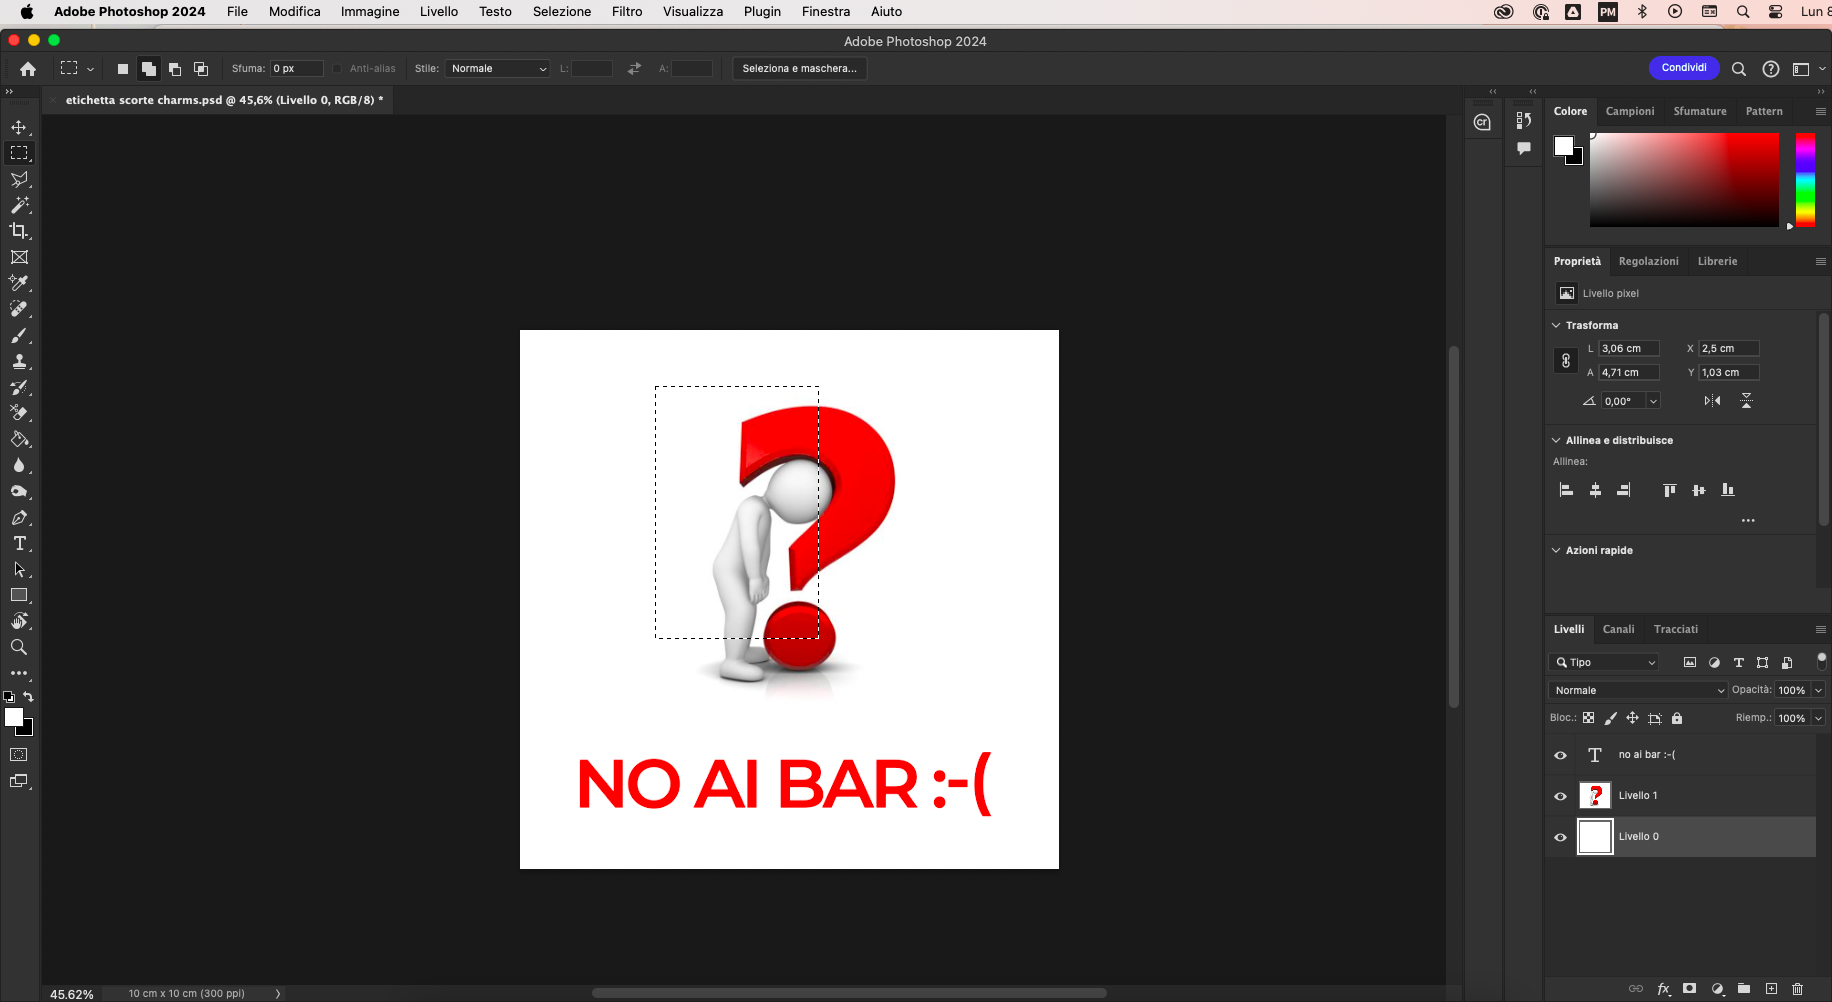This screenshot has width=1832, height=1002.
Task: Select the Type tool in the toolbar
Action: click(x=19, y=544)
